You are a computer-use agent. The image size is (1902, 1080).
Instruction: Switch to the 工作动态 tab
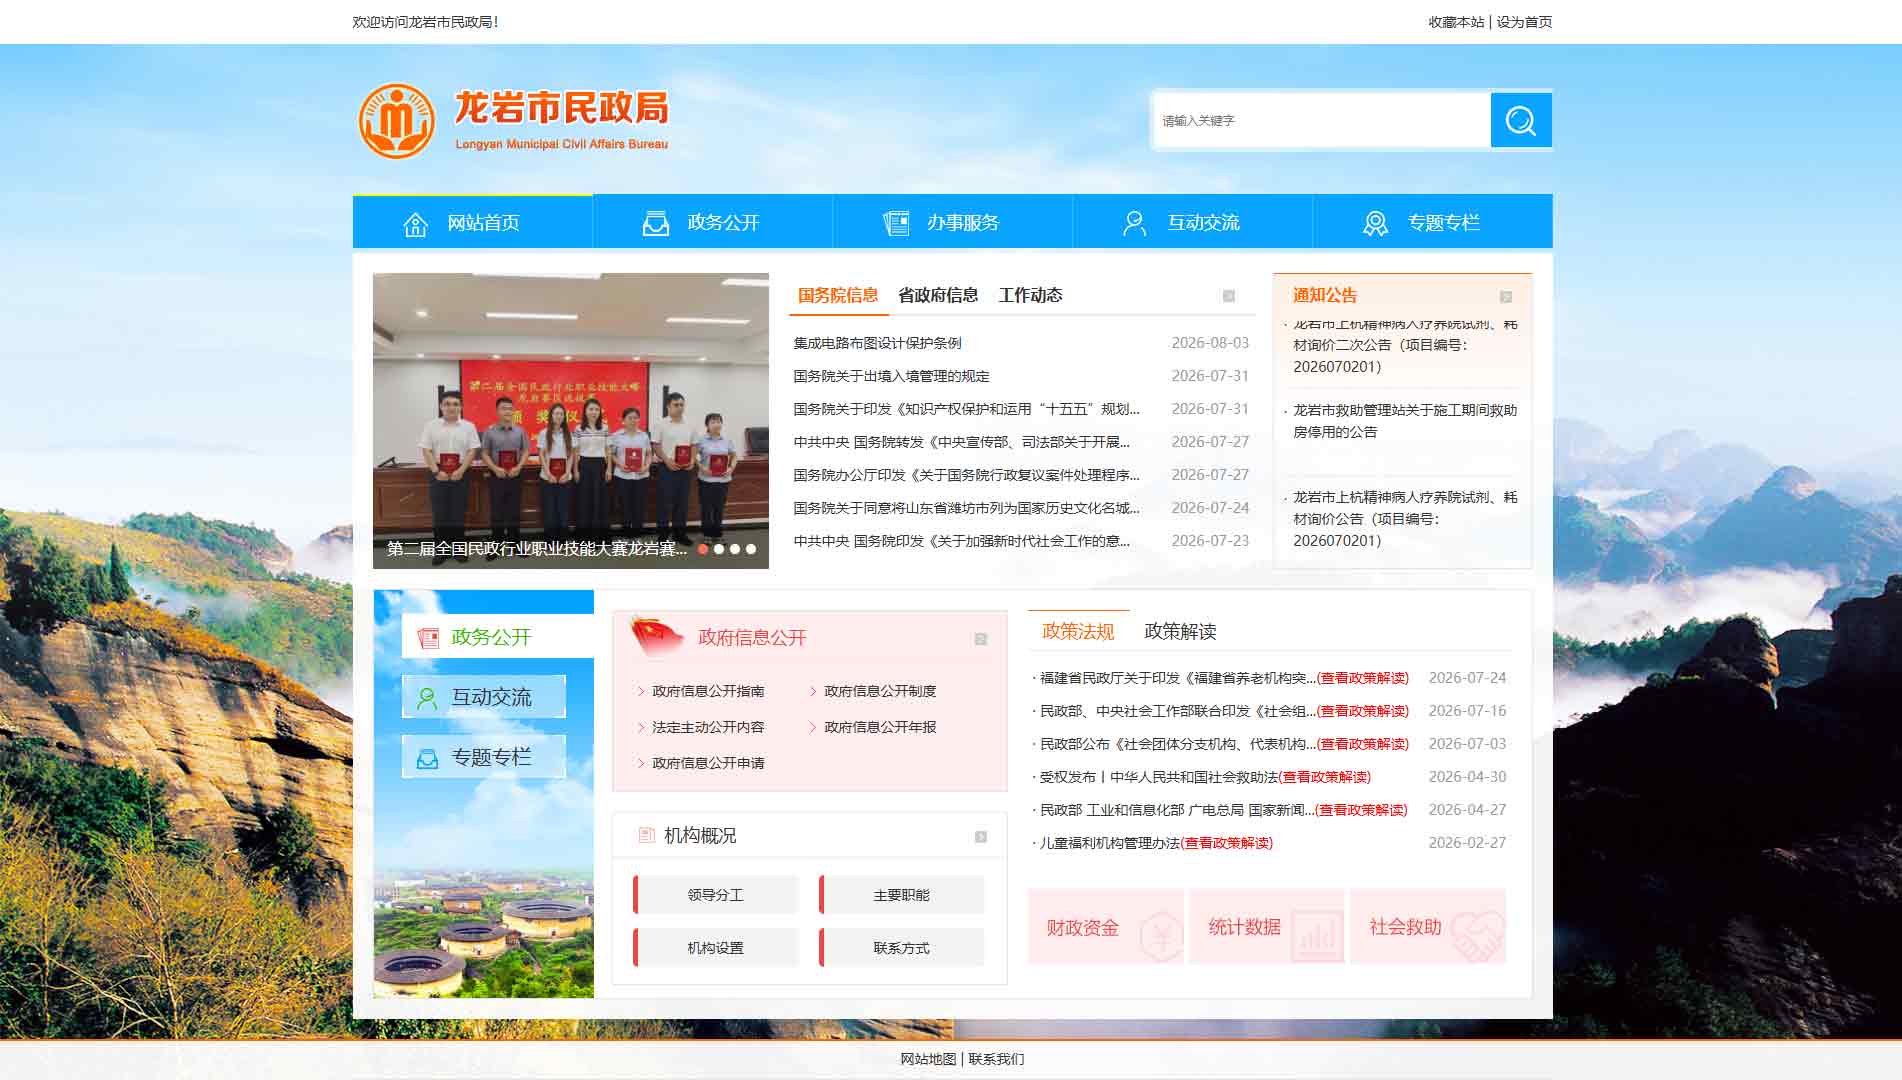(1030, 295)
